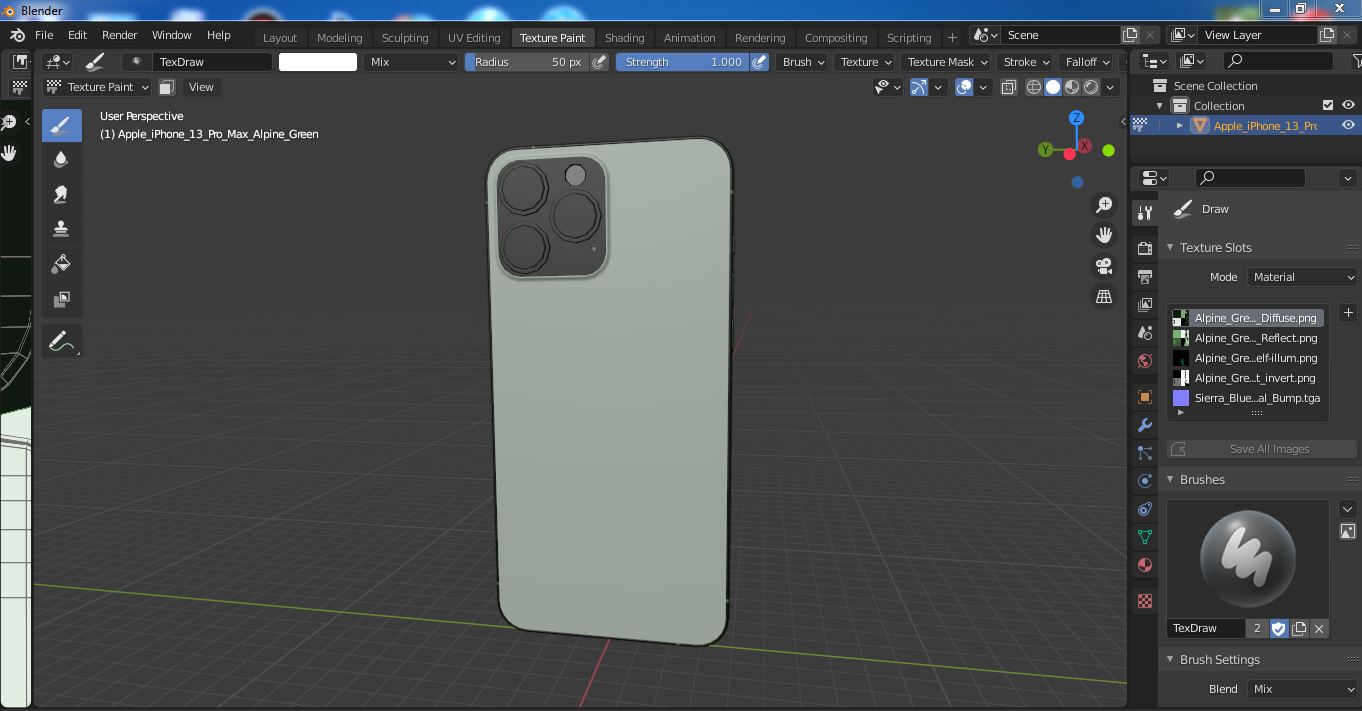Hide Apple_iPhone_13_Pro object with eye icon

(x=1348, y=125)
